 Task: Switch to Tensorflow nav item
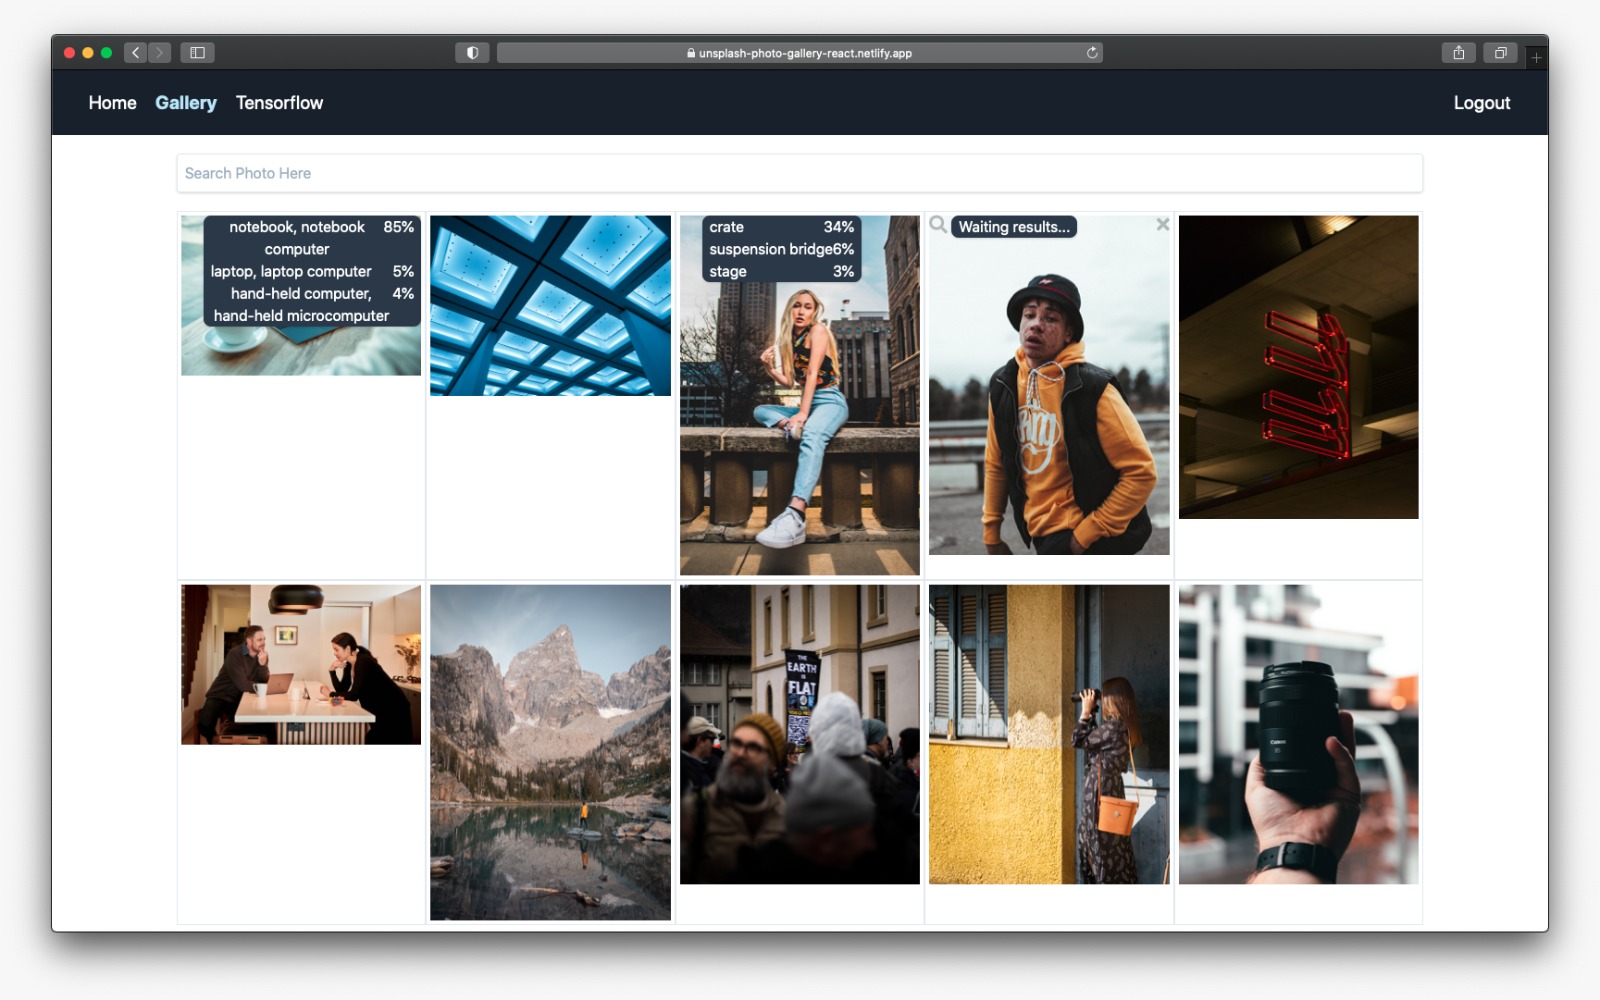click(279, 103)
